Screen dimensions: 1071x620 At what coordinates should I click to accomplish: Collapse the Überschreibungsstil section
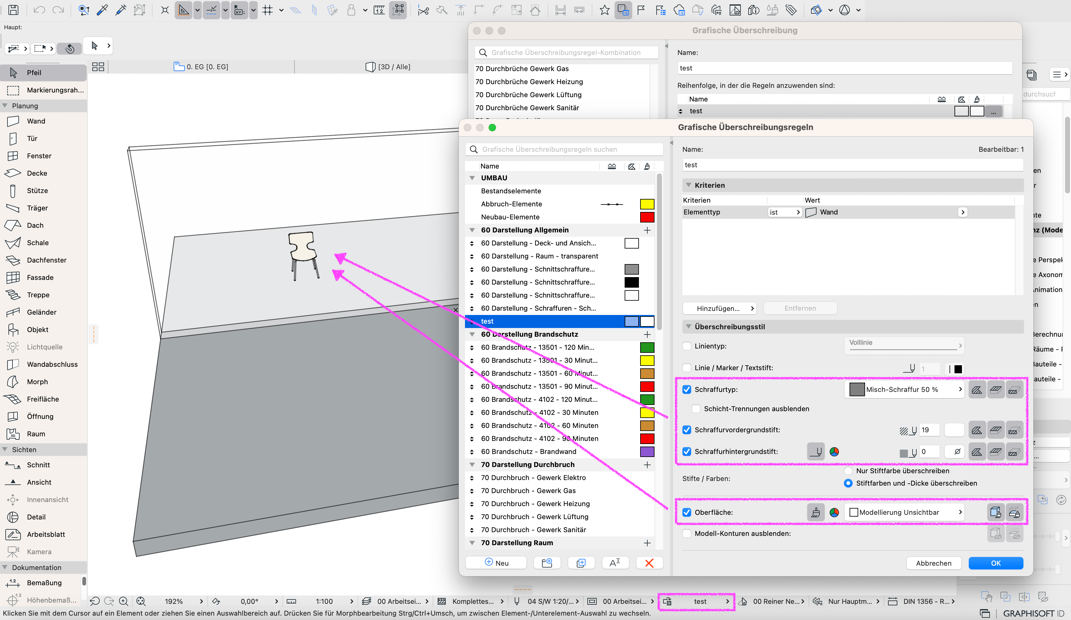(688, 326)
